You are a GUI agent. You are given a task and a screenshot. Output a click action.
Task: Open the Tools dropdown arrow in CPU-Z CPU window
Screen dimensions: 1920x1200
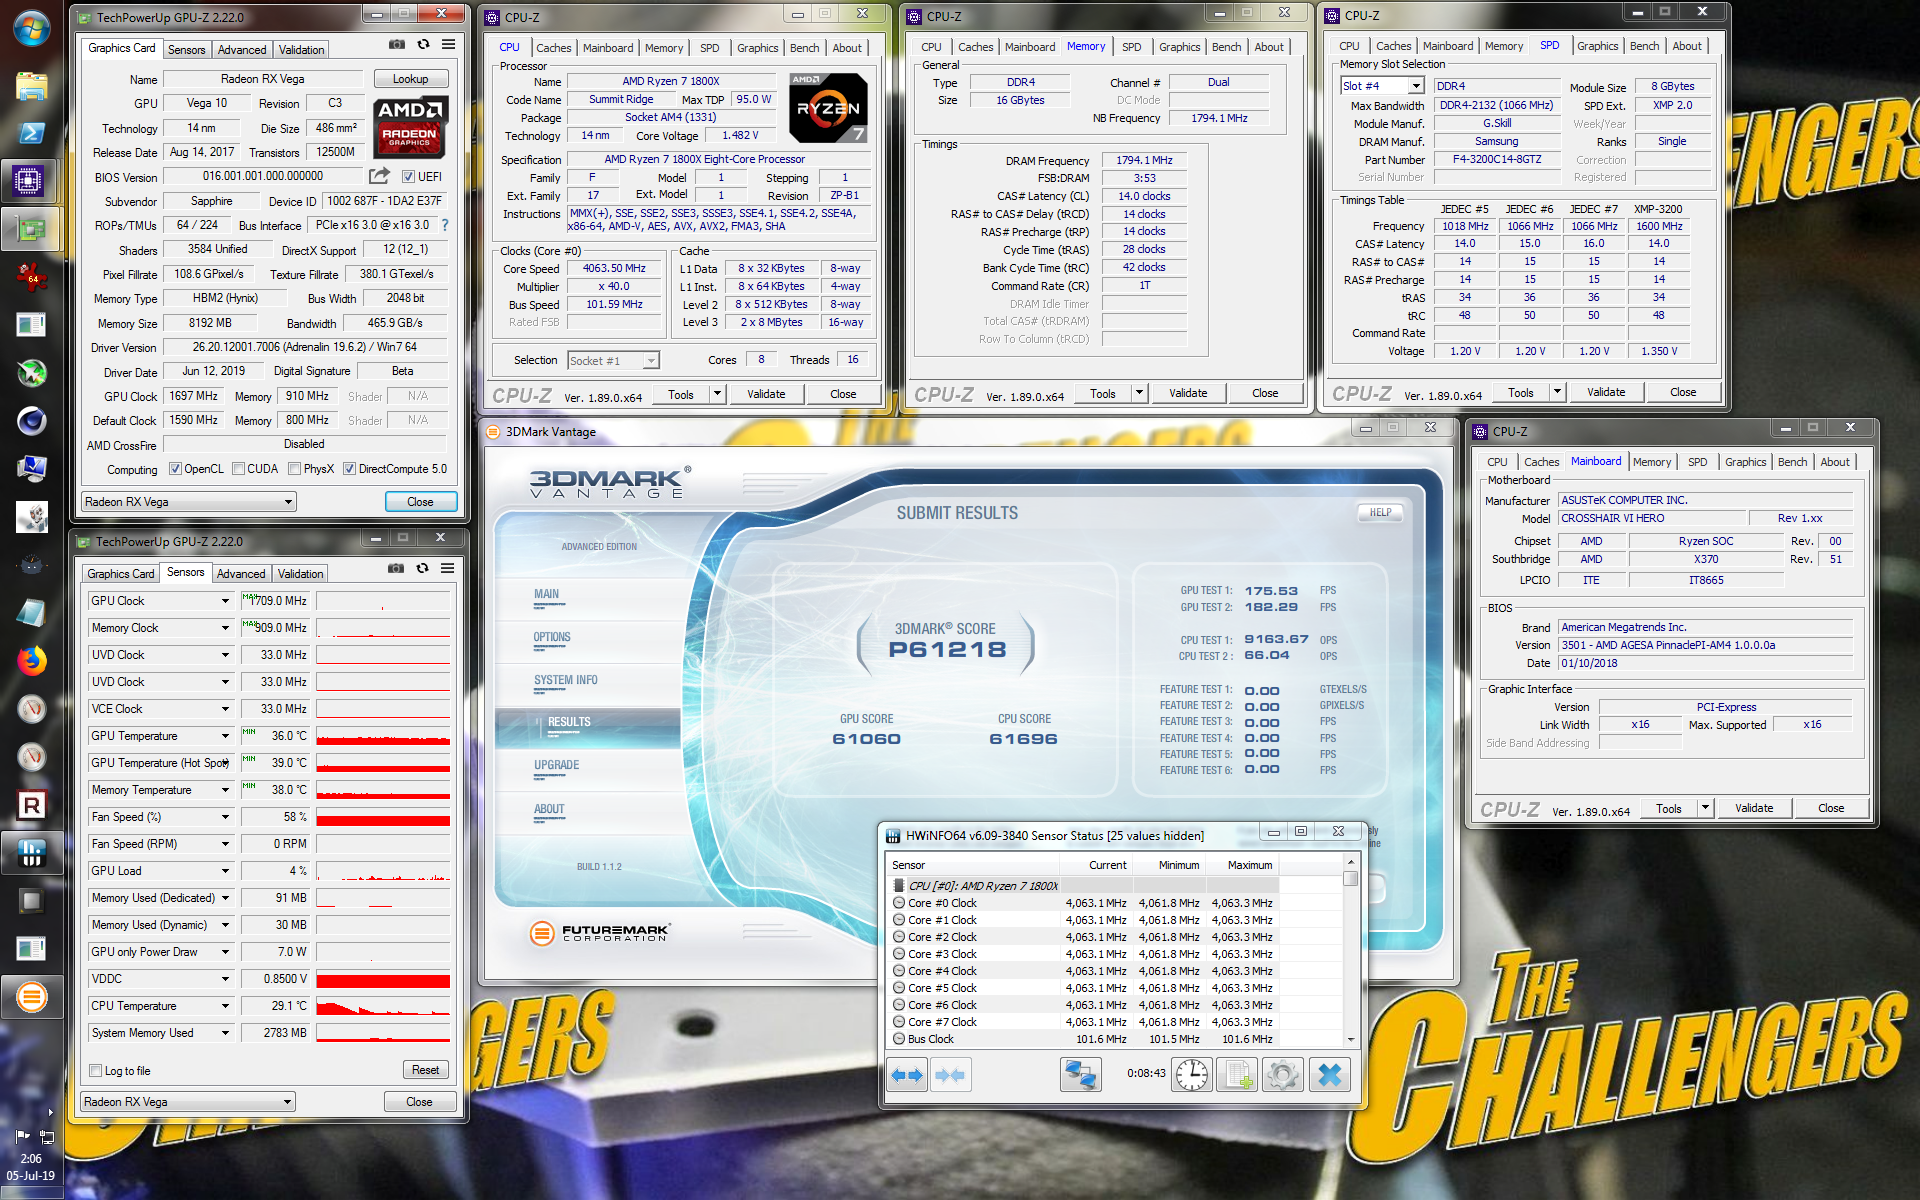coord(717,394)
